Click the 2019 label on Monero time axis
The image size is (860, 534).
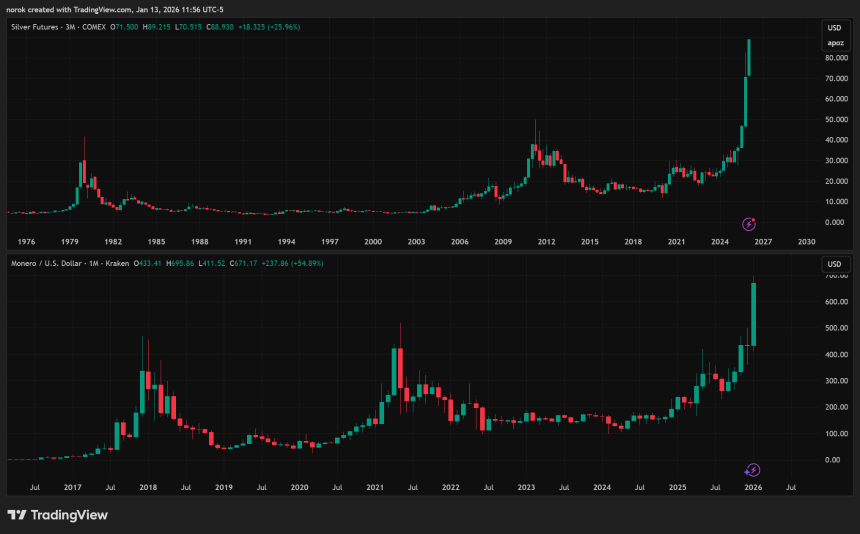(224, 487)
